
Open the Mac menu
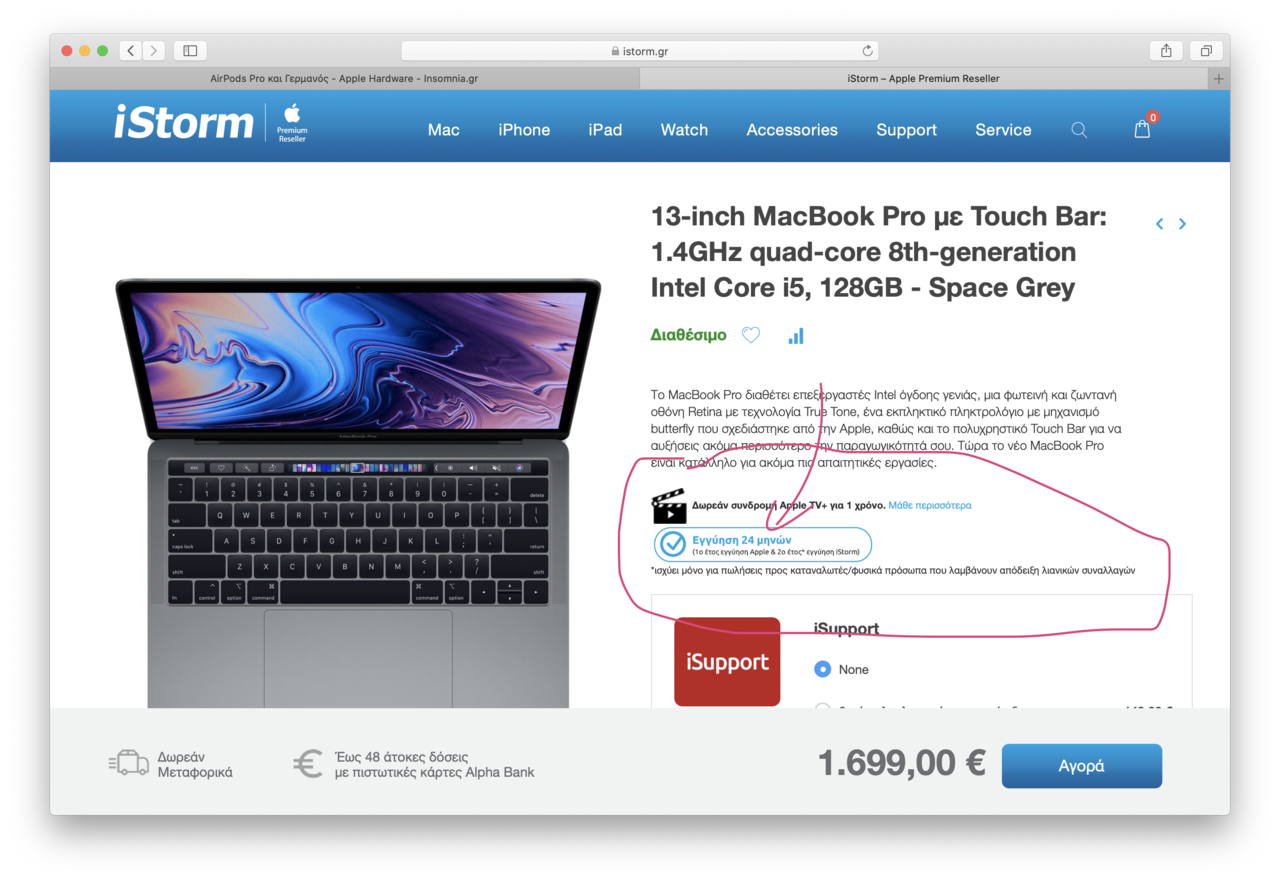point(444,130)
